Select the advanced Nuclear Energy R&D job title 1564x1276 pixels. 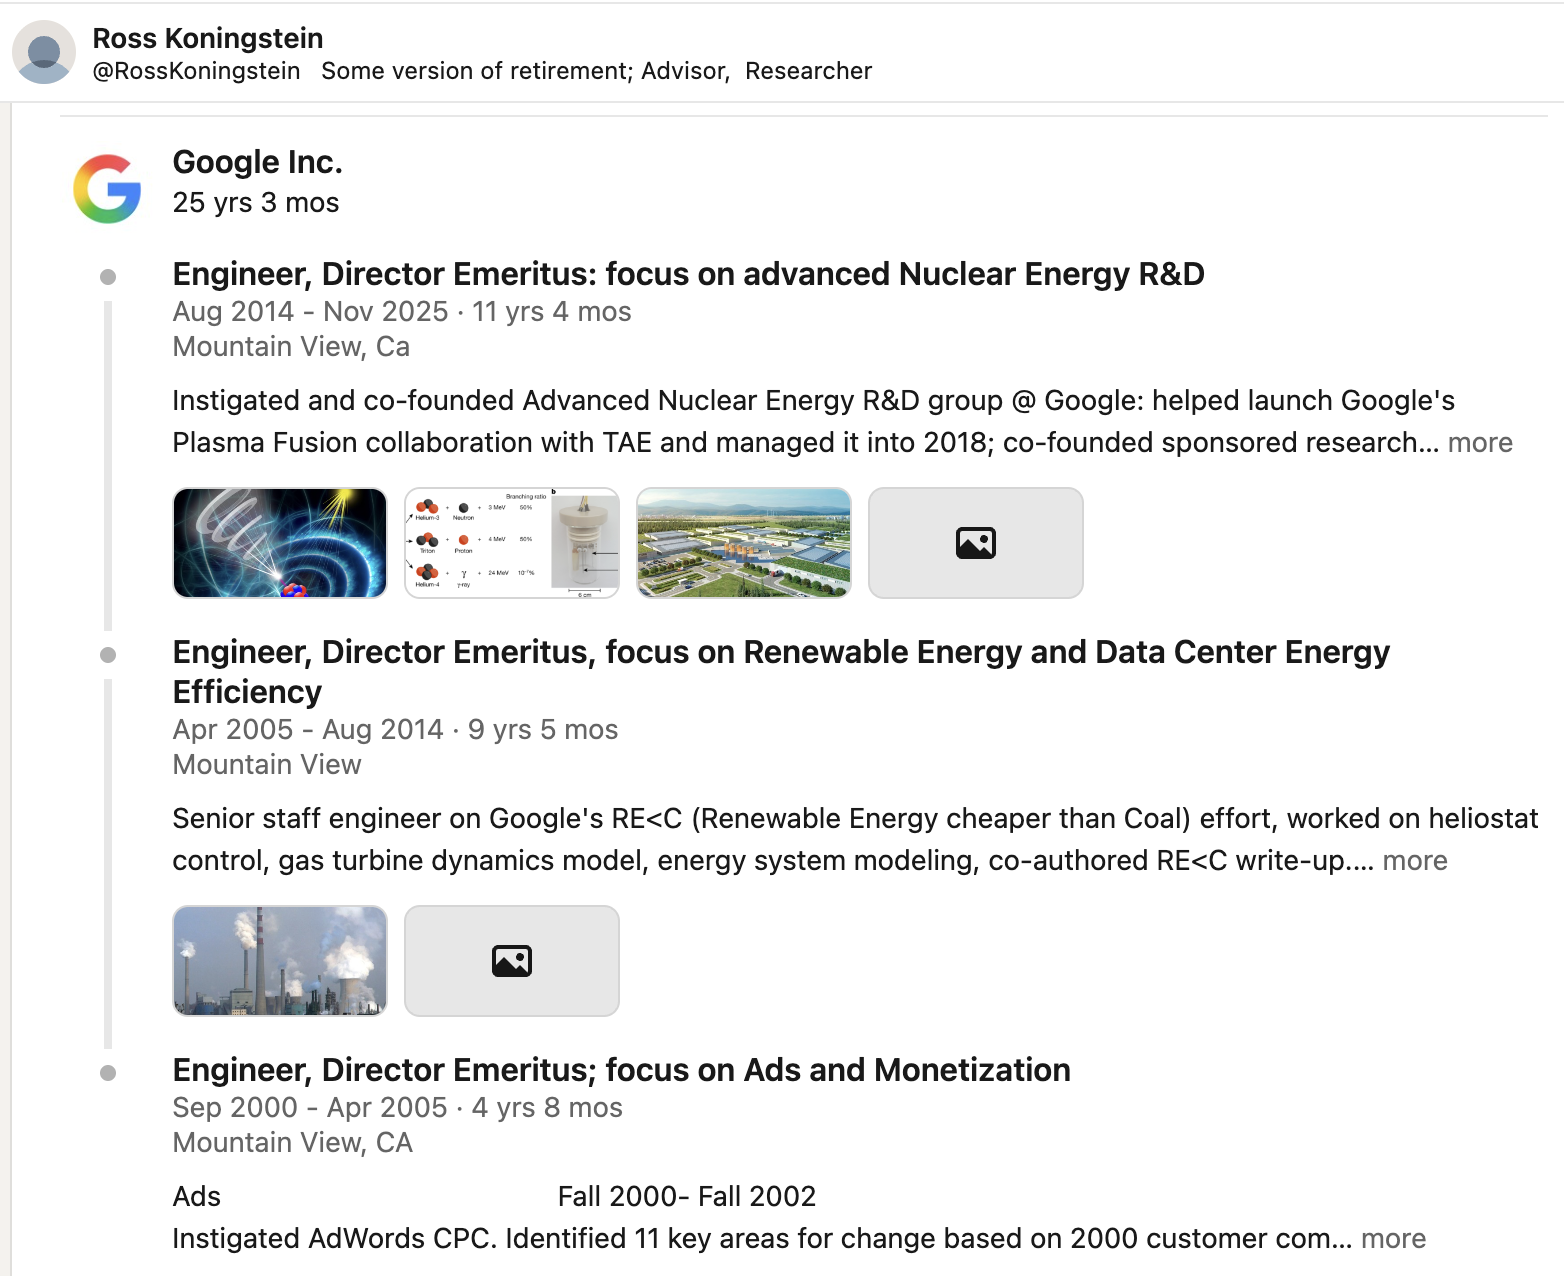click(688, 274)
